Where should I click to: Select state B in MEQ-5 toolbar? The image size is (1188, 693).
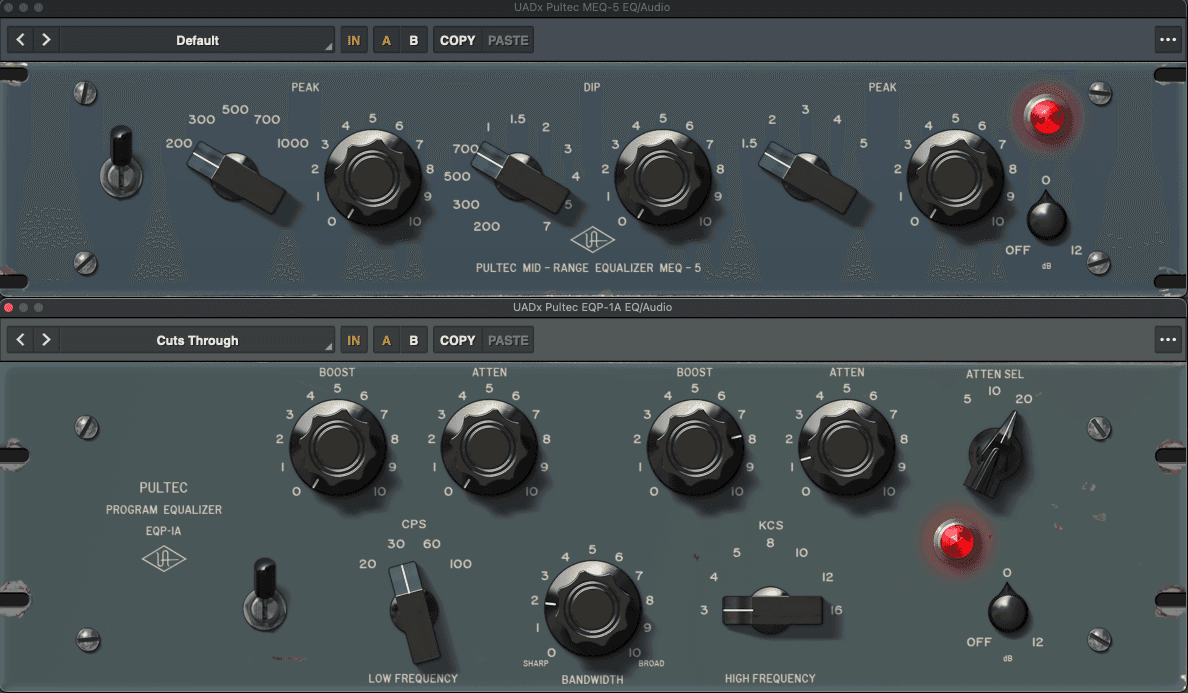(x=414, y=40)
